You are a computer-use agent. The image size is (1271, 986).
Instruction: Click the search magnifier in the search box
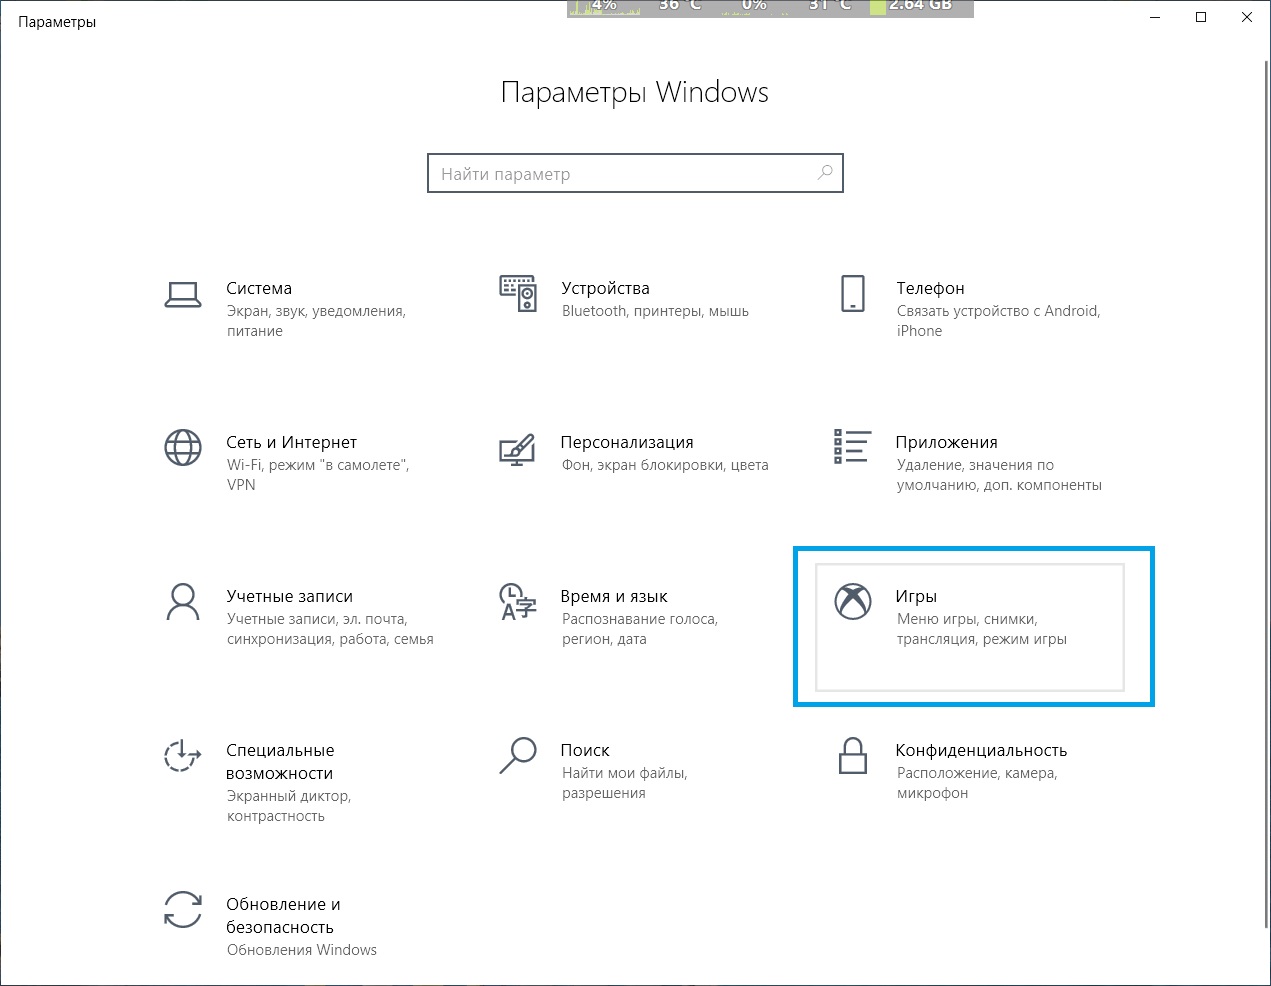[825, 172]
